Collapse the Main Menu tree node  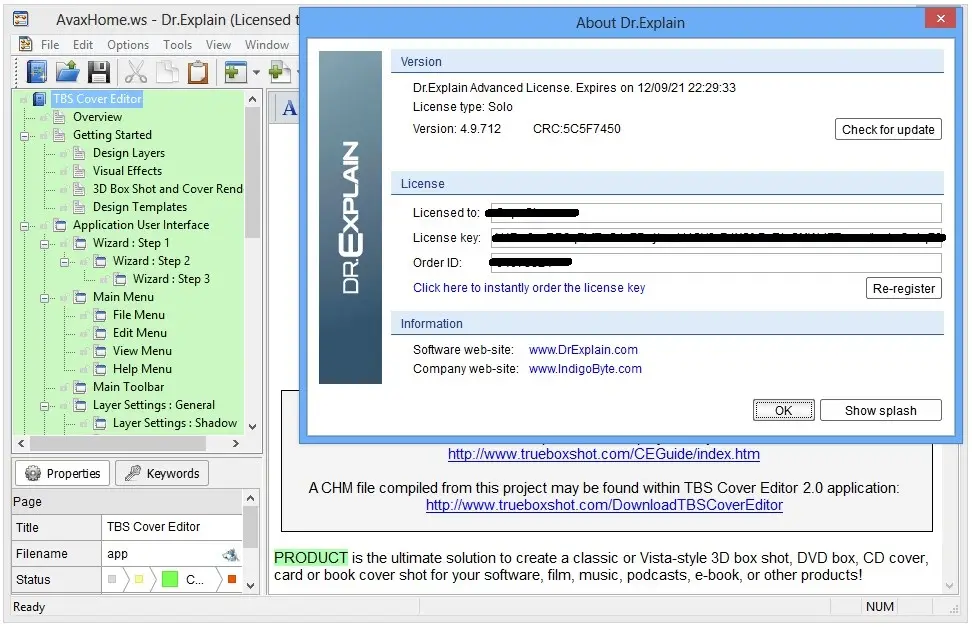[45, 298]
